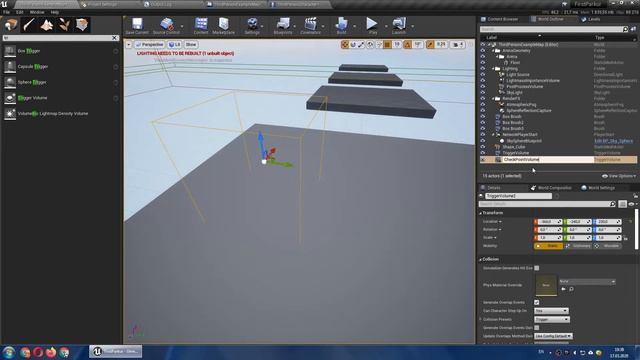Uncheck Generate Overlap Events checkbox

click(537, 302)
